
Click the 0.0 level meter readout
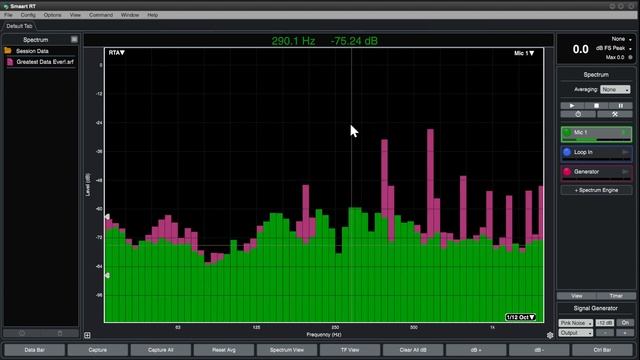coord(580,49)
